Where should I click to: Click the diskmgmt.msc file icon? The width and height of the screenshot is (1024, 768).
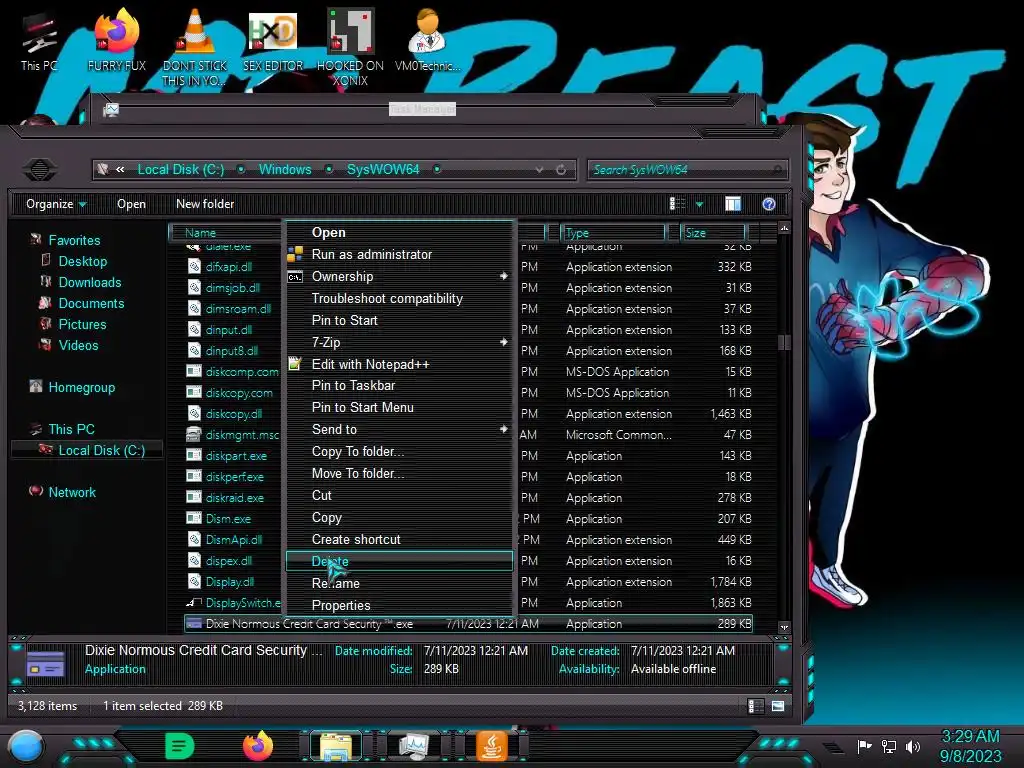[x=193, y=435]
